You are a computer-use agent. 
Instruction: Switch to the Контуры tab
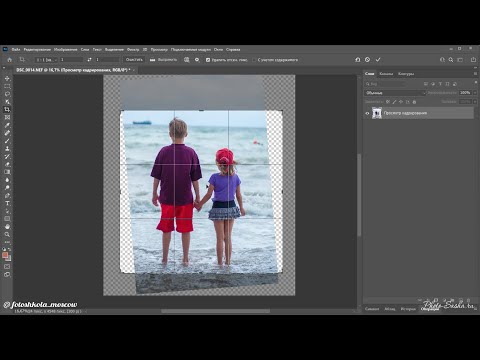(406, 74)
